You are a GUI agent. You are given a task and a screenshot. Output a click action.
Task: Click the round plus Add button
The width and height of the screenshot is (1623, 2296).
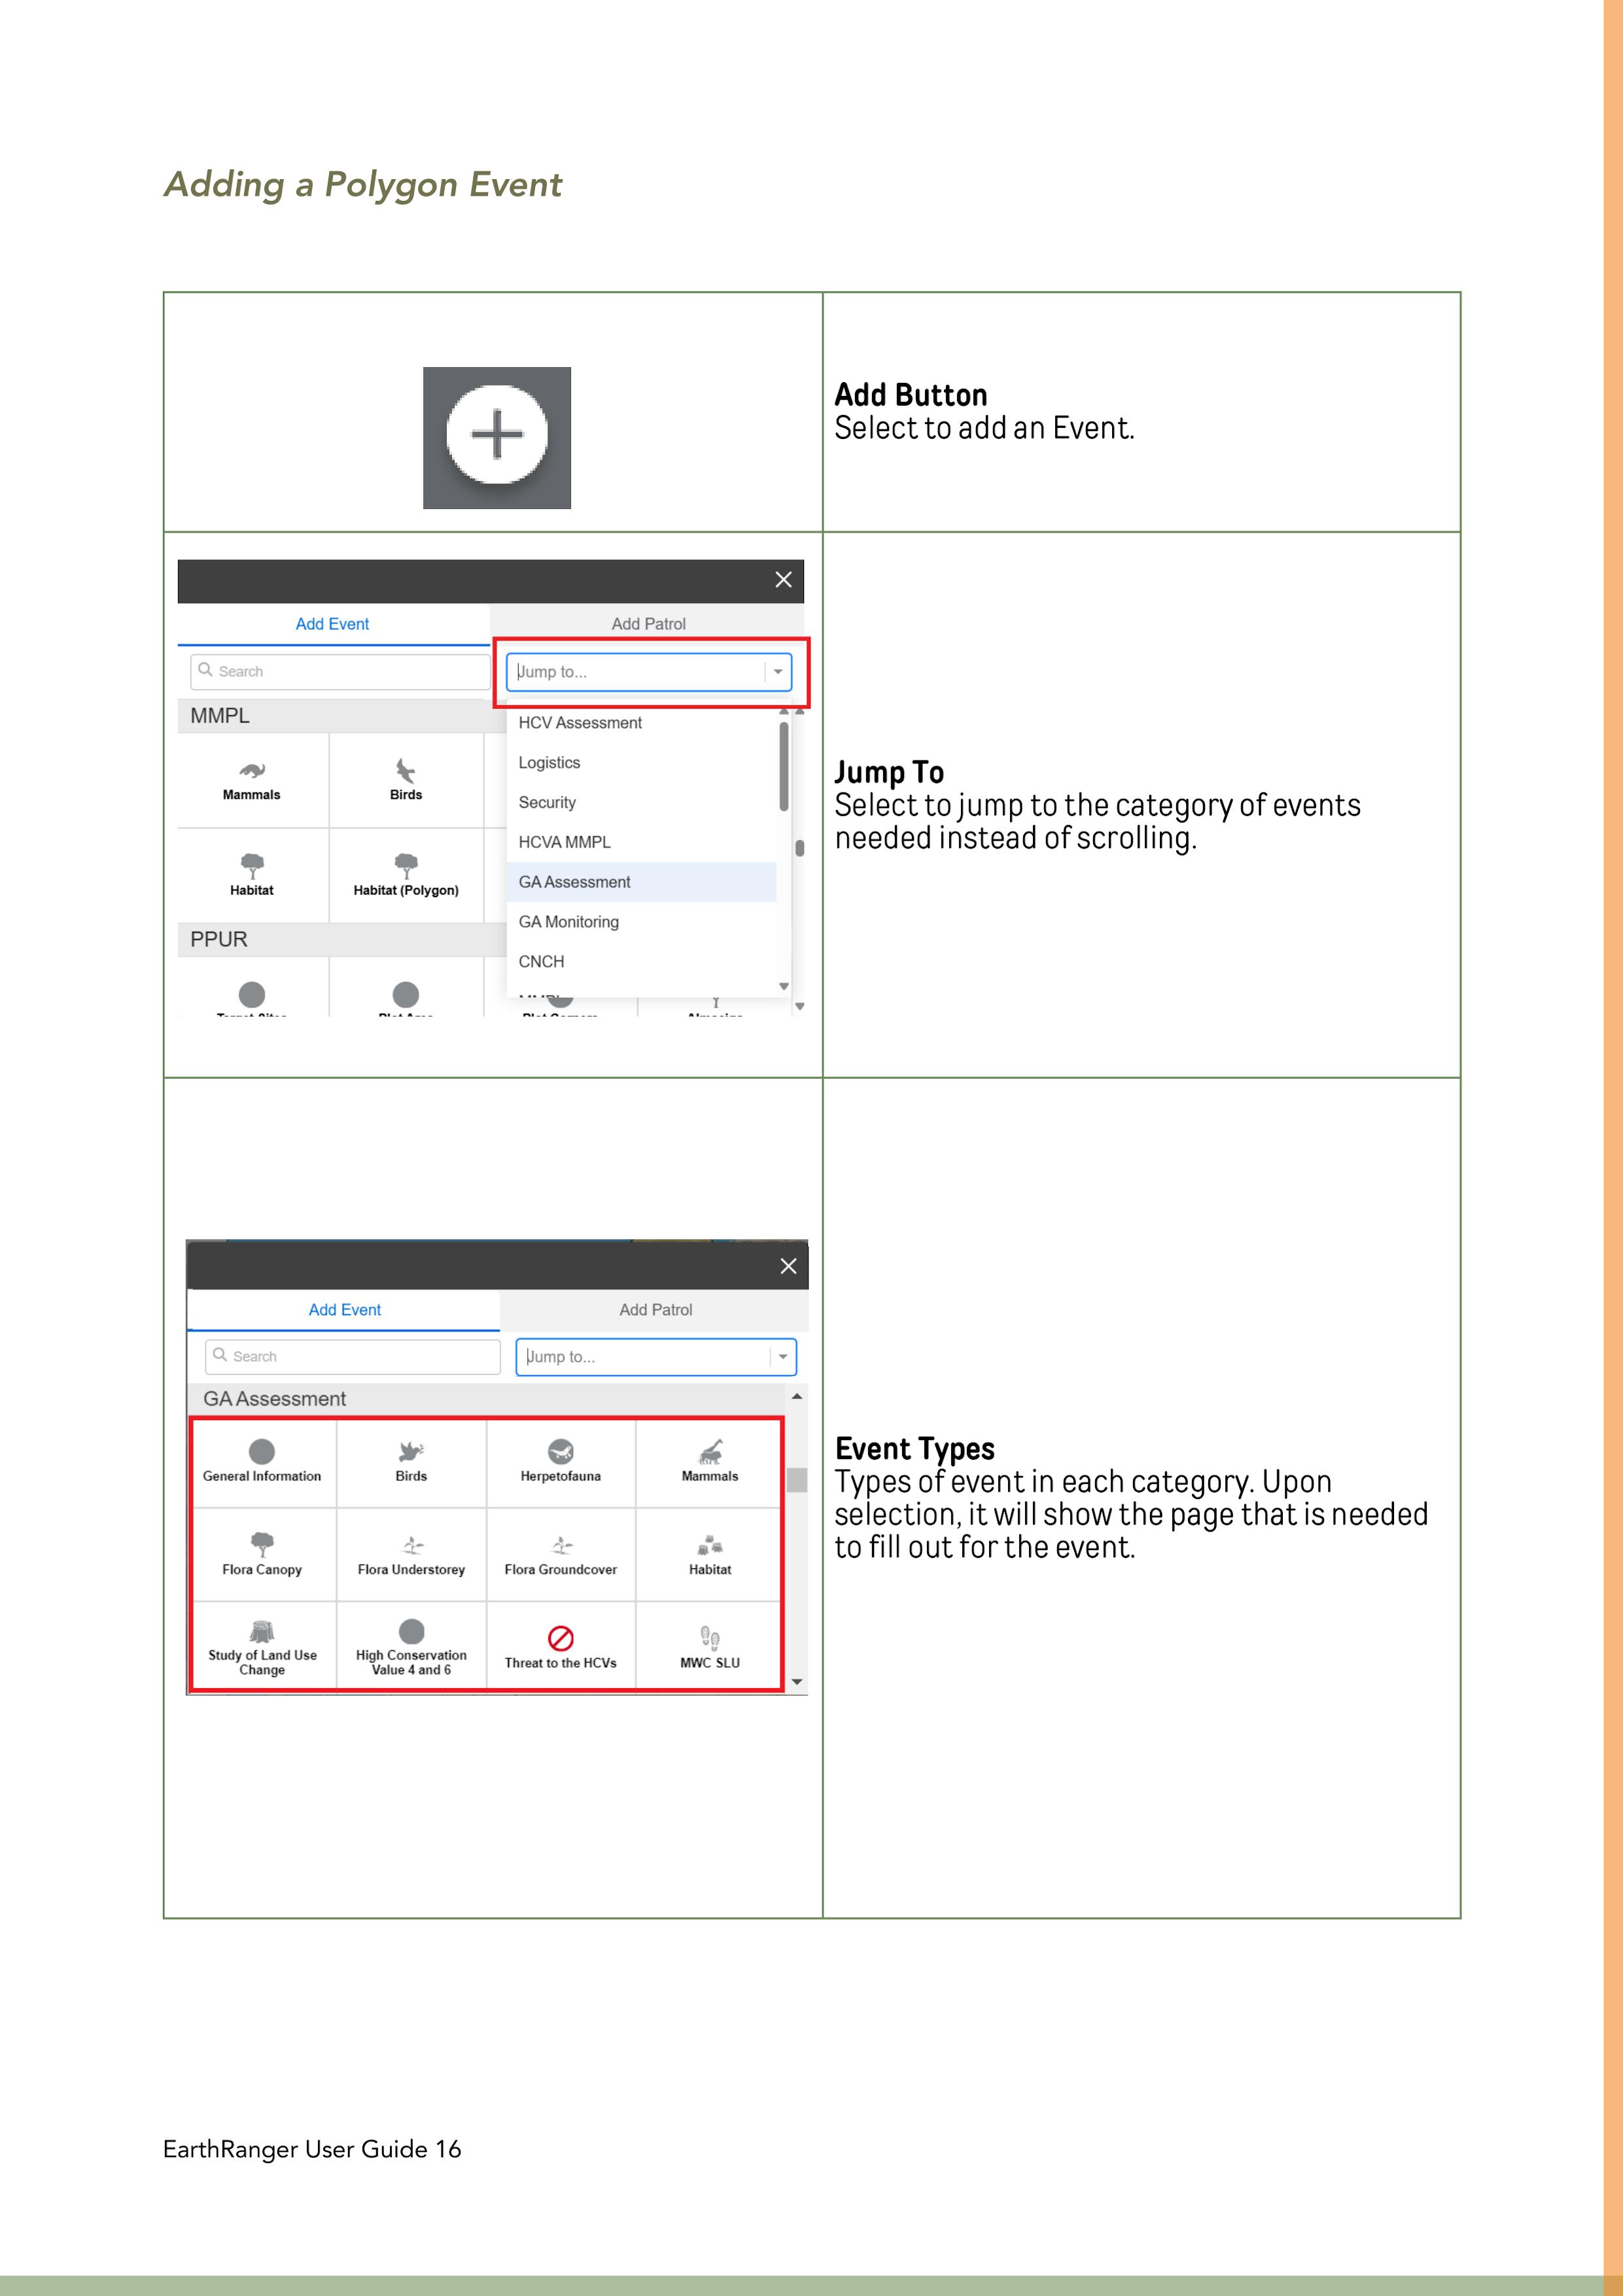pos(497,435)
